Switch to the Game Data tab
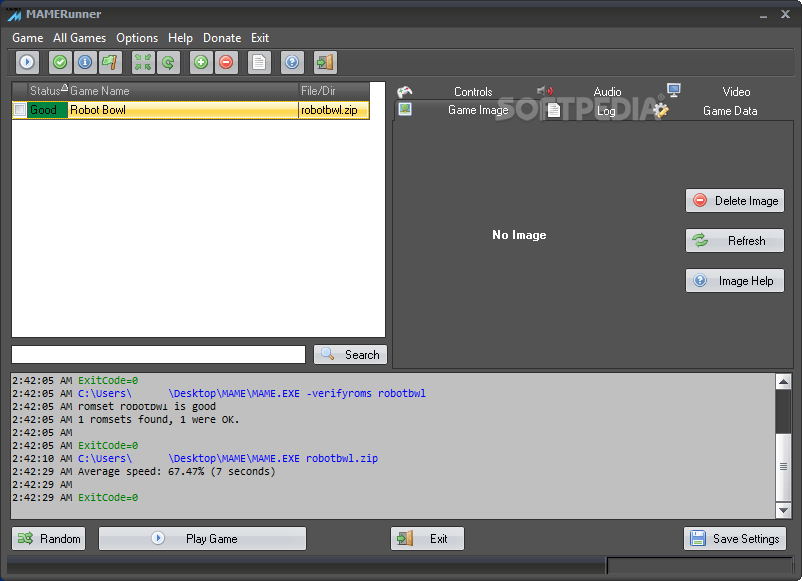The width and height of the screenshot is (802, 581). [x=730, y=111]
